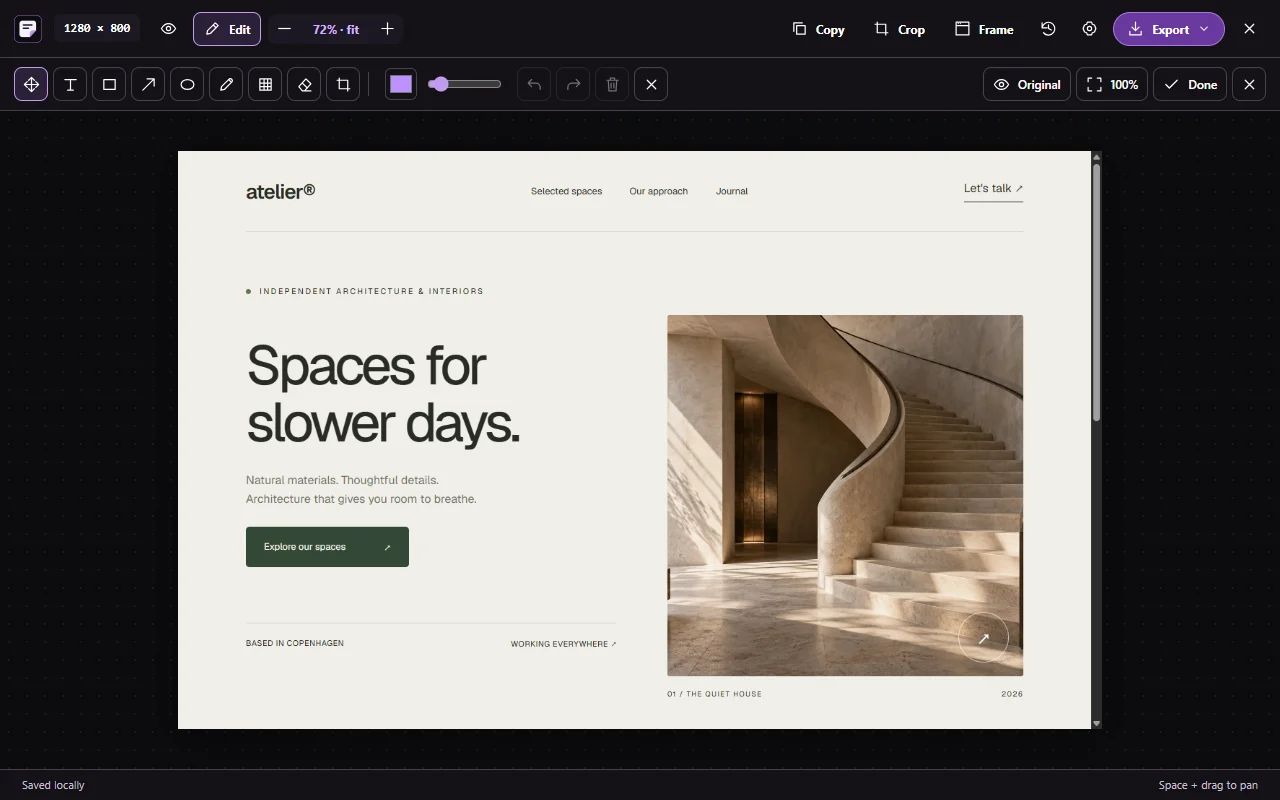Click the Done button

tap(1190, 84)
